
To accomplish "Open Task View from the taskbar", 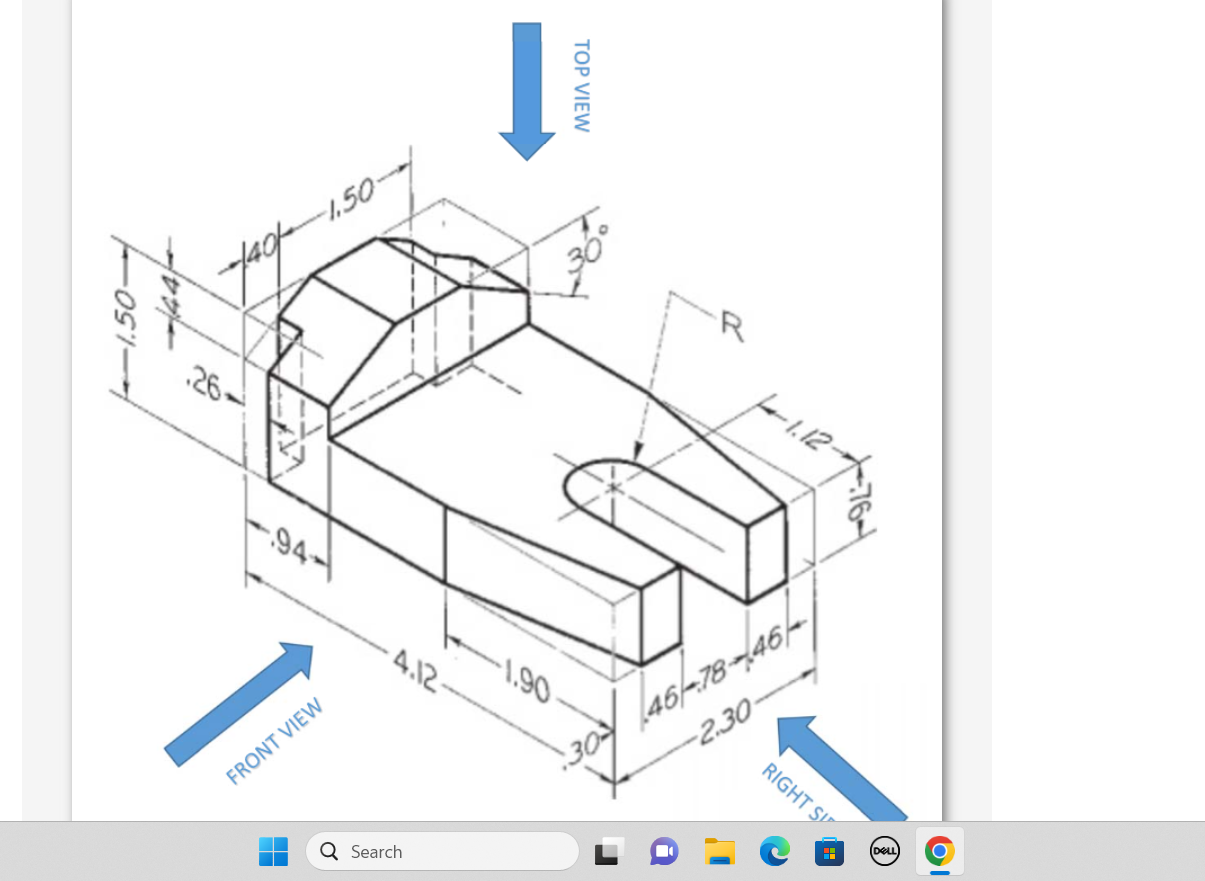I will click(x=608, y=851).
